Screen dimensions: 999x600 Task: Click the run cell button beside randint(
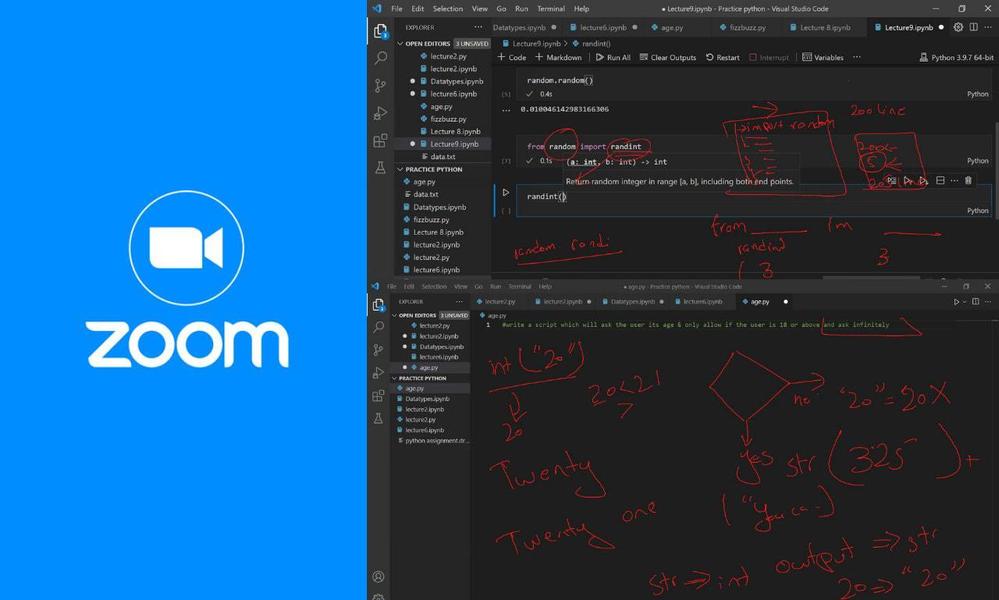point(506,192)
